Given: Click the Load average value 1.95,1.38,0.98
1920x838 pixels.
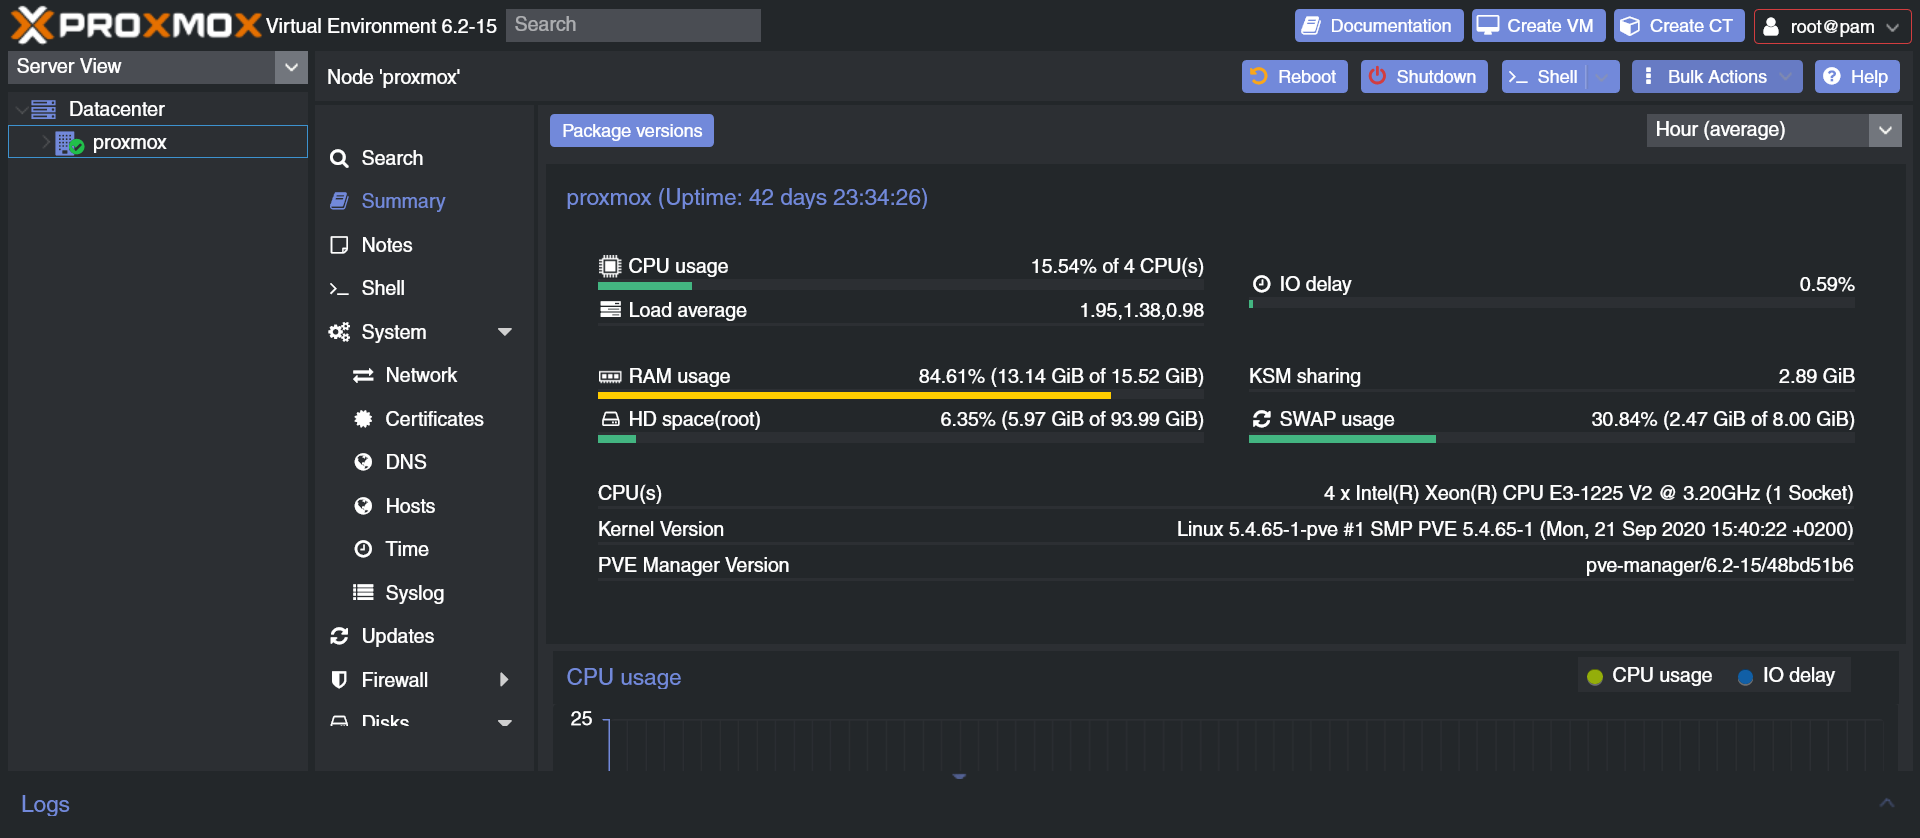Looking at the screenshot, I should click(x=1142, y=310).
